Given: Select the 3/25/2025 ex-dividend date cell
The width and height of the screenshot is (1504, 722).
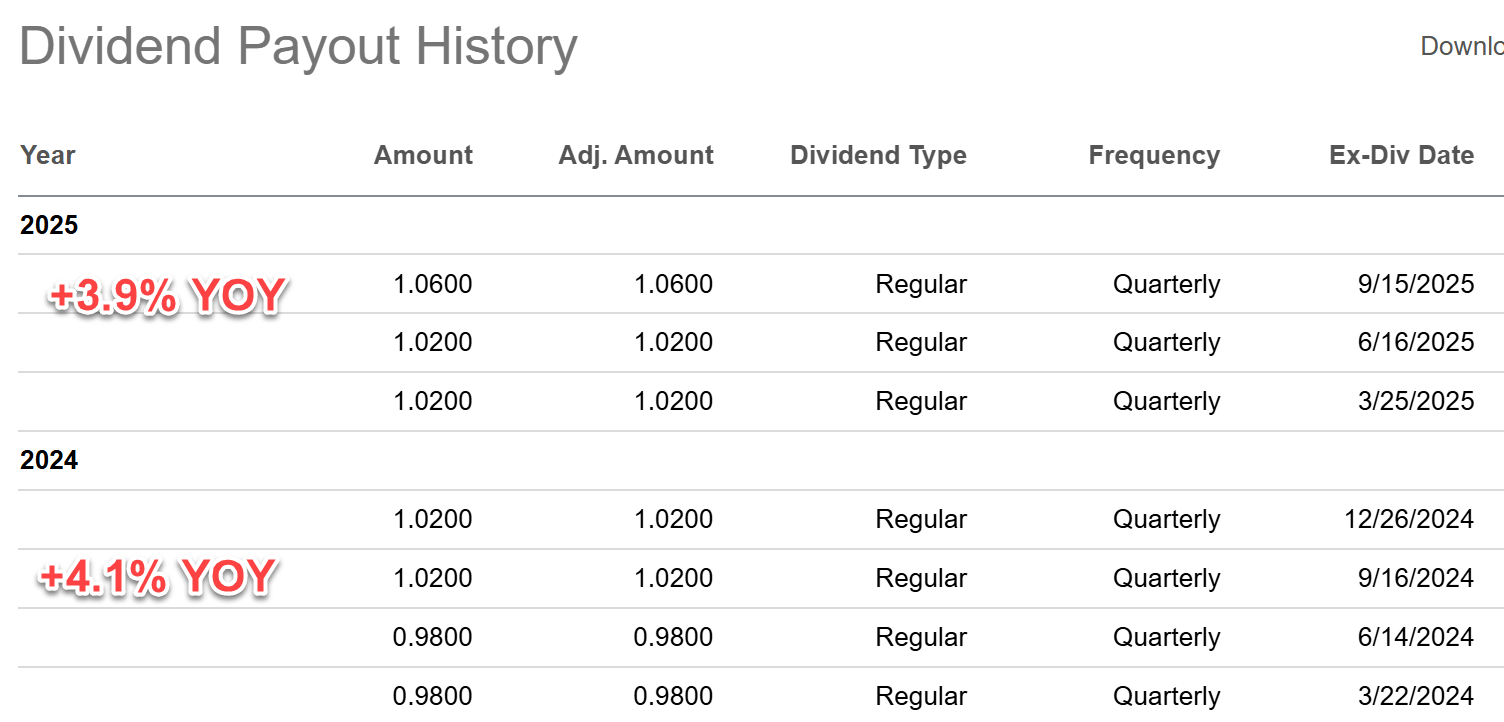Looking at the screenshot, I should tap(1415, 401).
